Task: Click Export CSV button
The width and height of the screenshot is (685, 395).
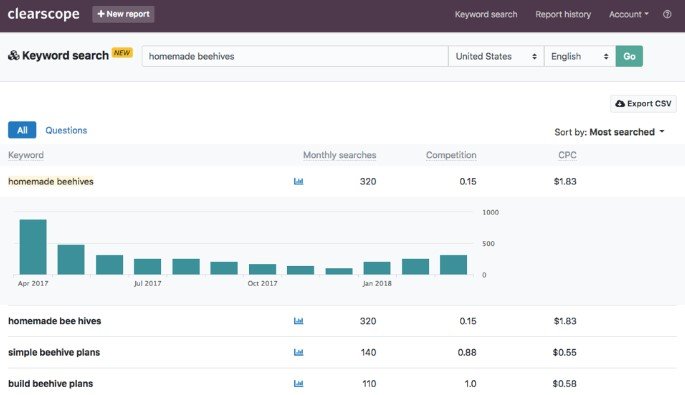Action: [x=643, y=104]
